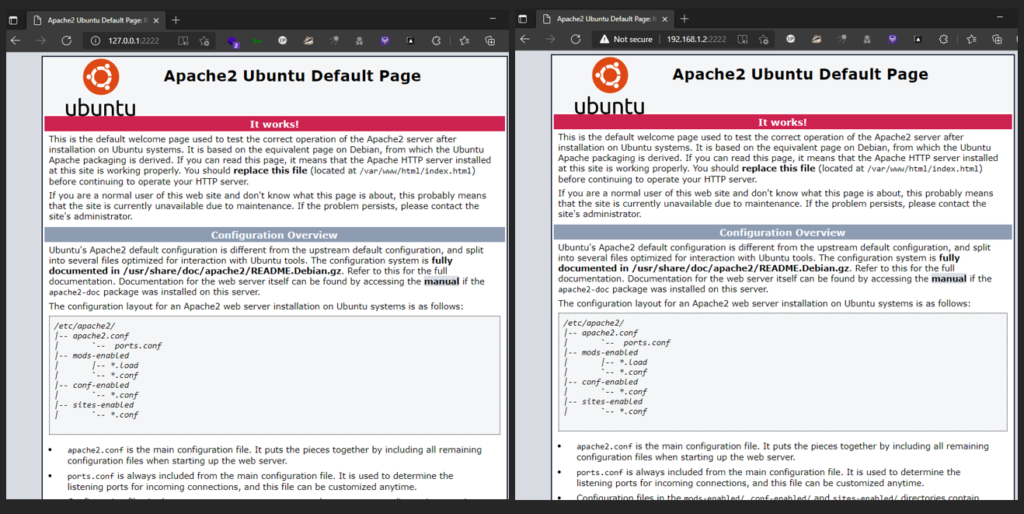Open the purple extension with badge 2

pos(232,41)
